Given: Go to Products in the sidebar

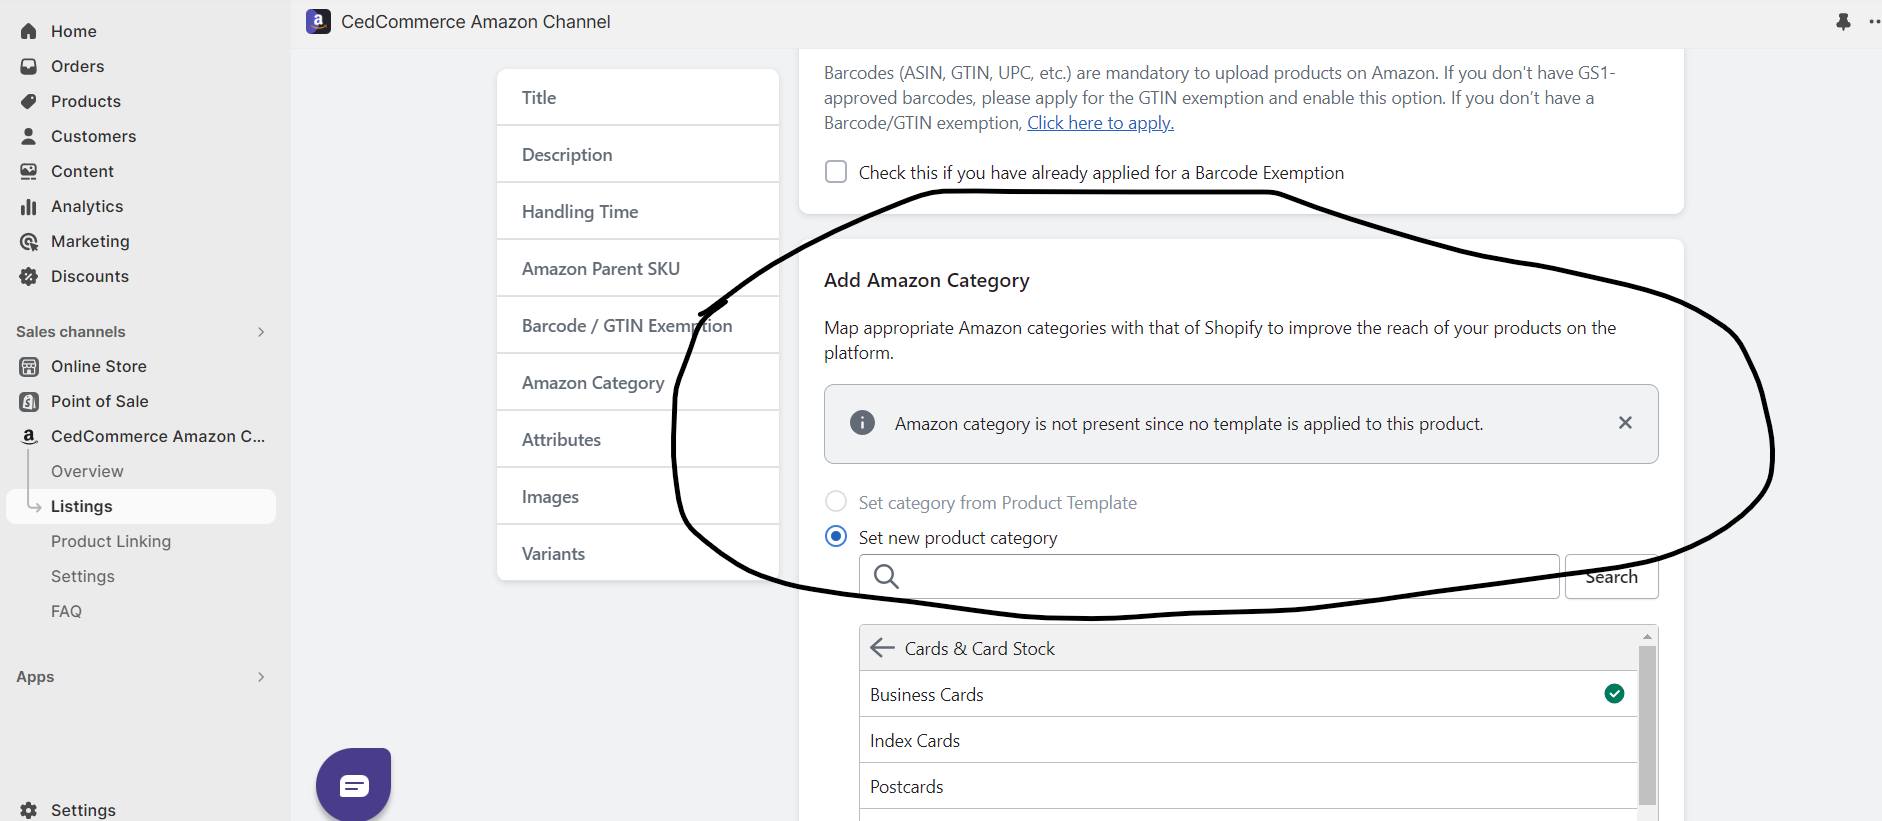Looking at the screenshot, I should pyautogui.click(x=86, y=101).
